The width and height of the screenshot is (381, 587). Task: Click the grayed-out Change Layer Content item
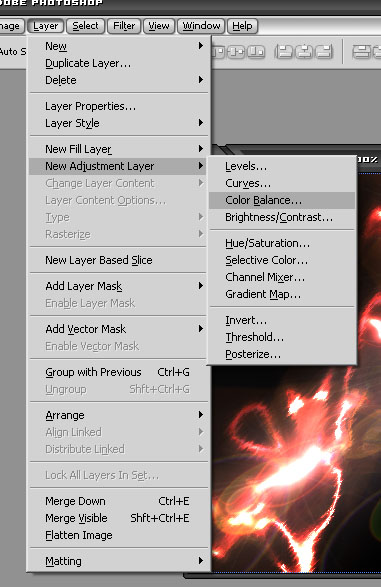tap(118, 183)
